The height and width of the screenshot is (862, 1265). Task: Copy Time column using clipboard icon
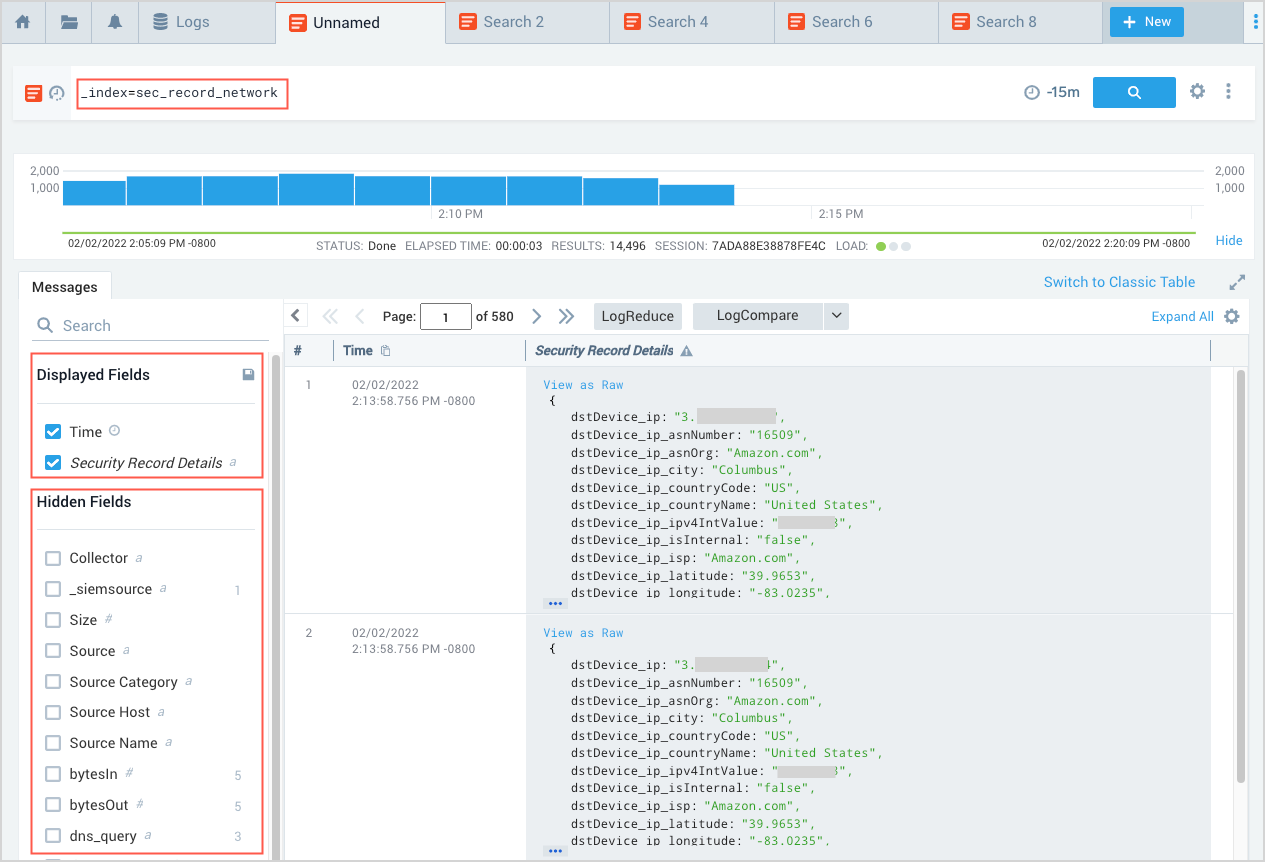point(386,351)
